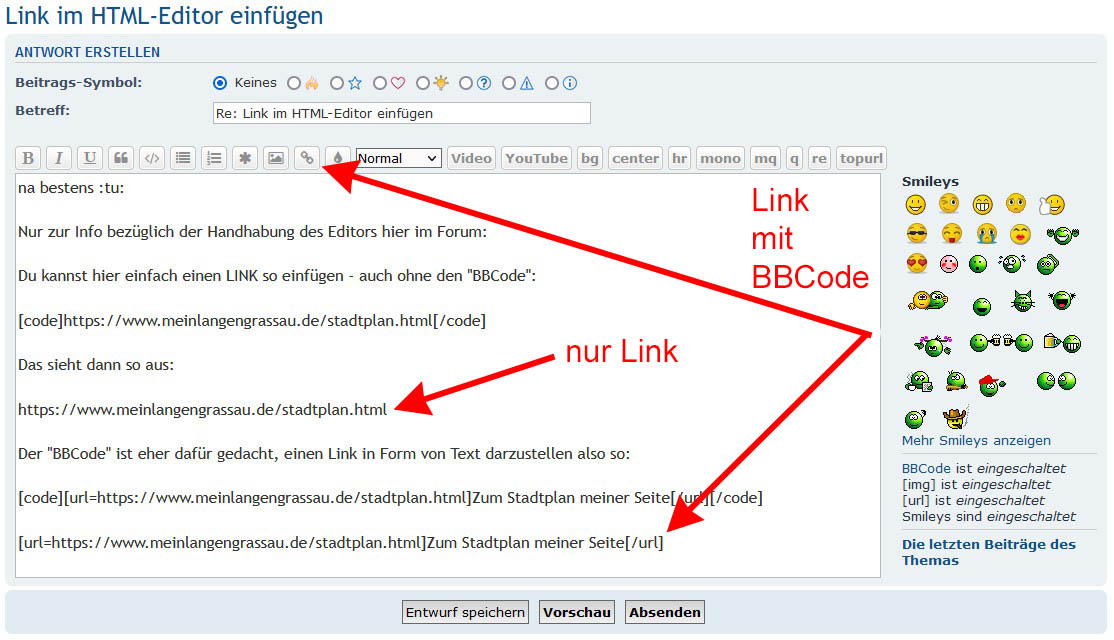Insert YouTube BBCode tag

[x=536, y=158]
